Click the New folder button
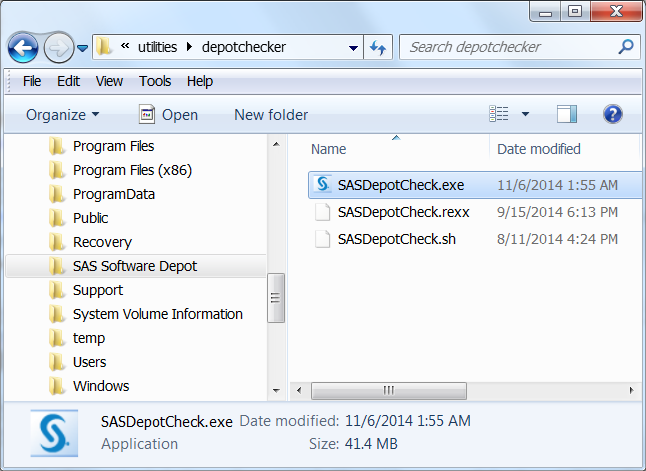646x471 pixels. coord(271,115)
